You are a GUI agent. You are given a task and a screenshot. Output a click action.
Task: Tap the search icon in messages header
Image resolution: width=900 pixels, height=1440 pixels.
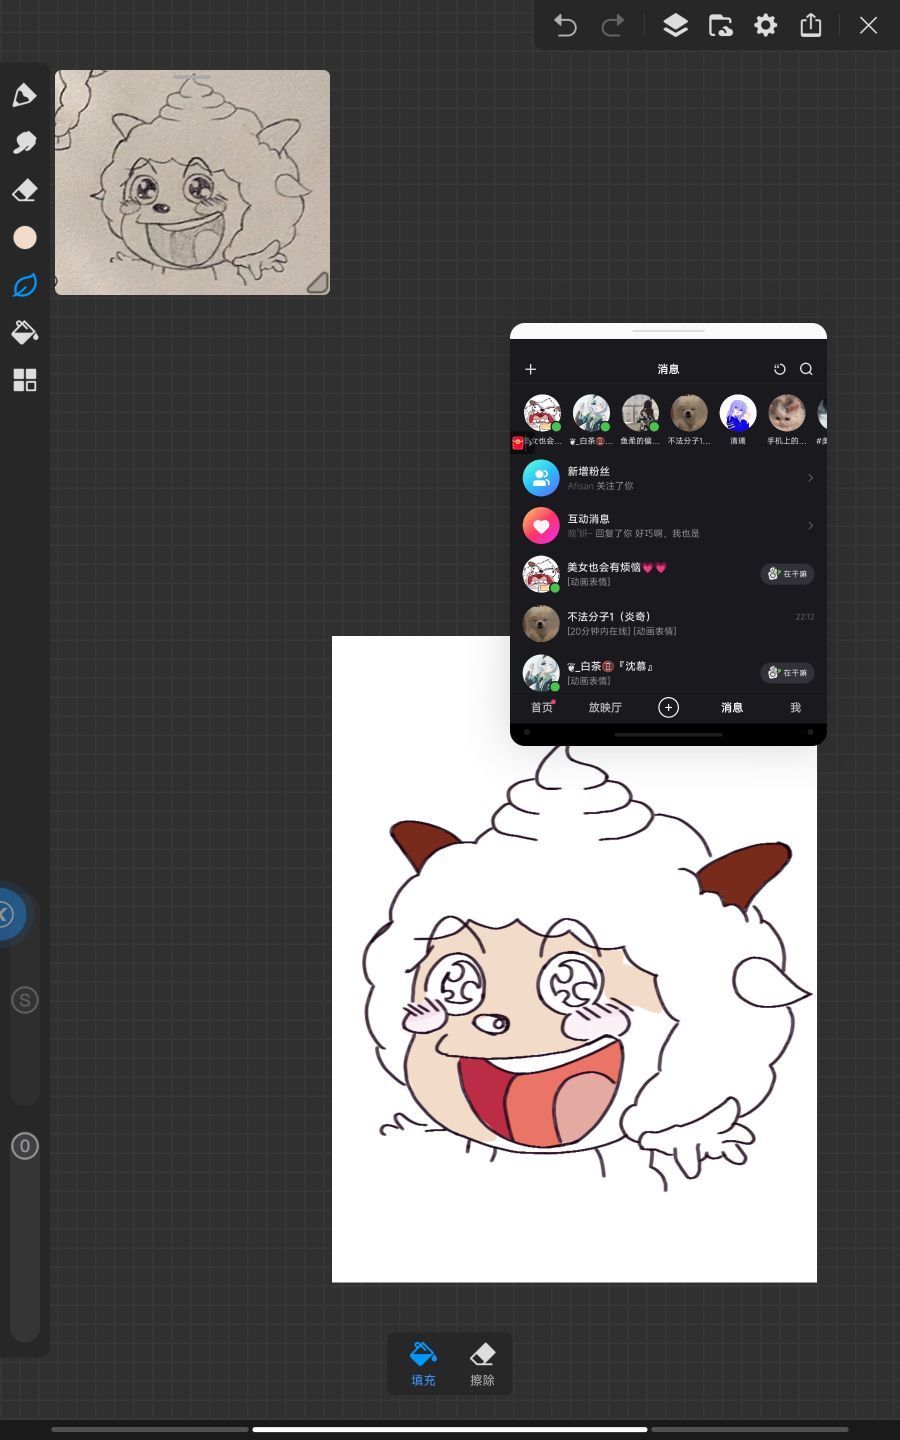pyautogui.click(x=806, y=369)
